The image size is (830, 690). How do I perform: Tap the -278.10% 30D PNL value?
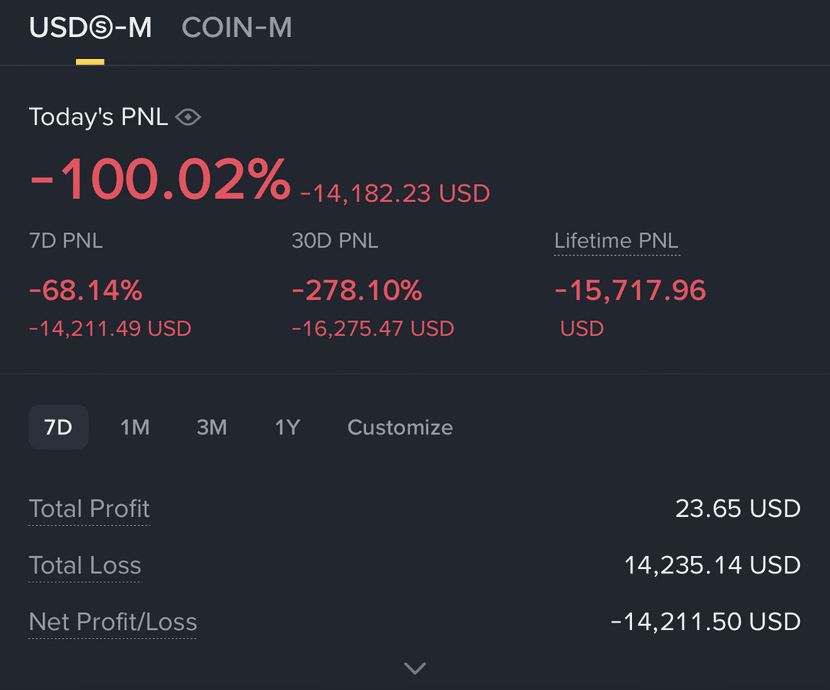(x=357, y=291)
